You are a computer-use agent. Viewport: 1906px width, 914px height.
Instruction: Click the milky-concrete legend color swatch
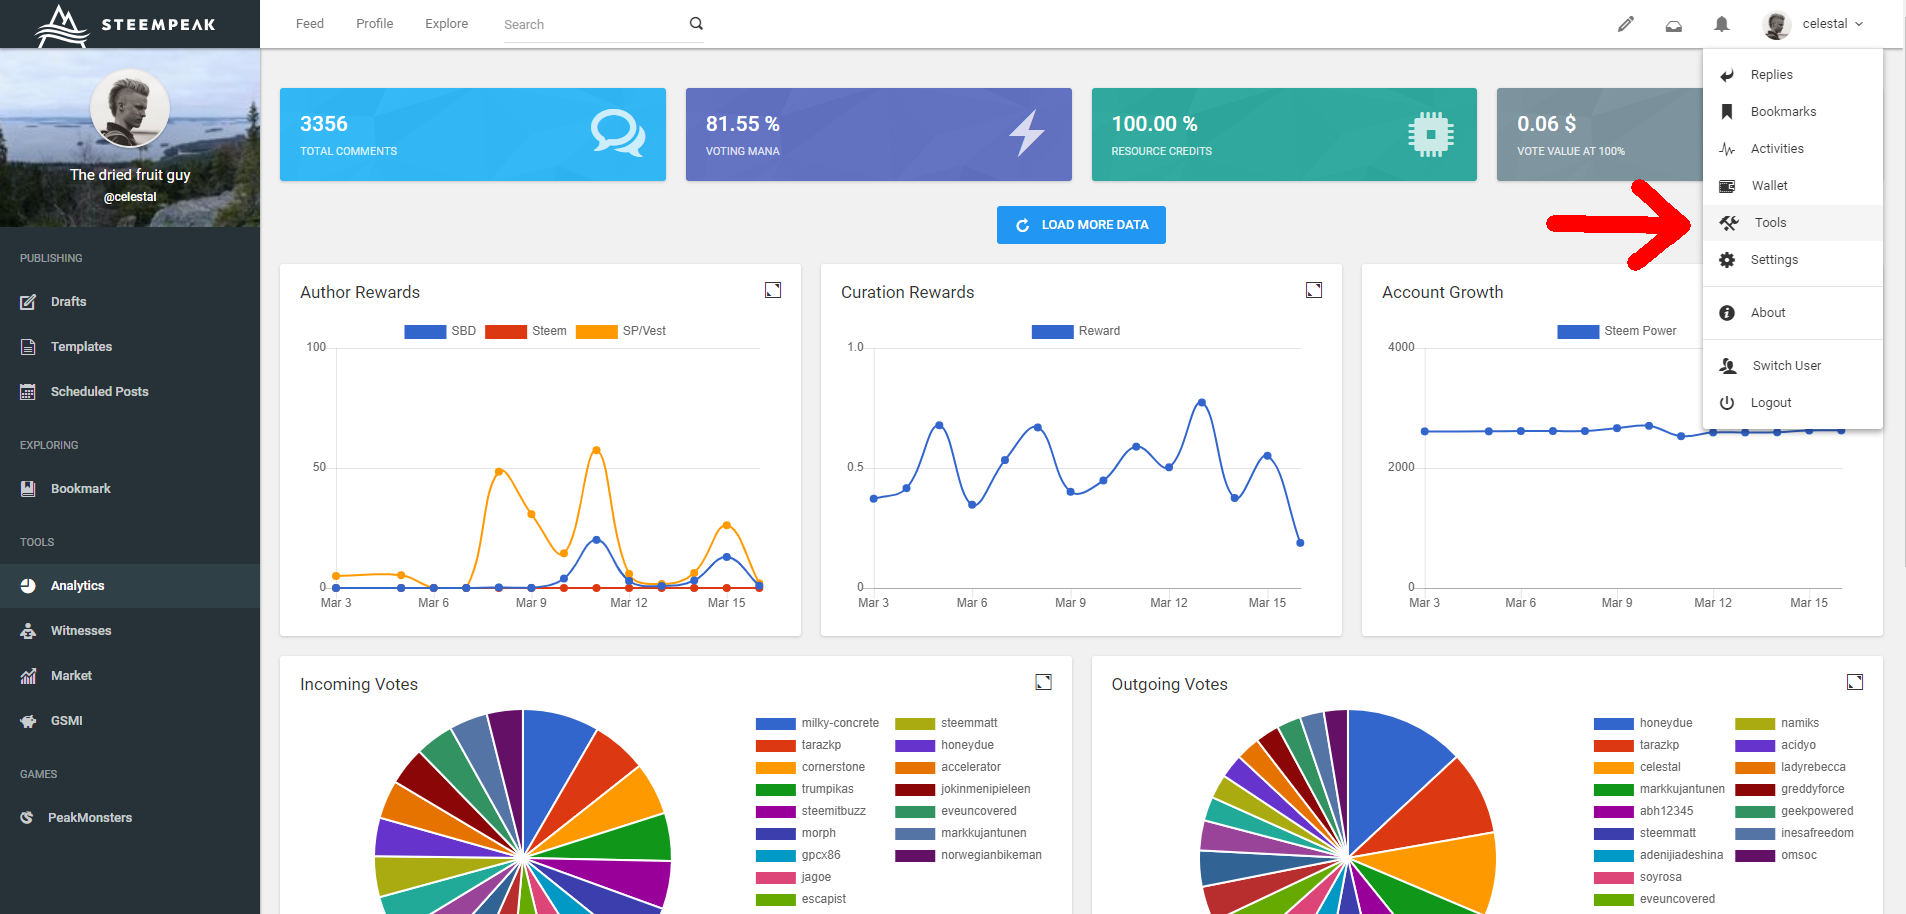point(775,723)
